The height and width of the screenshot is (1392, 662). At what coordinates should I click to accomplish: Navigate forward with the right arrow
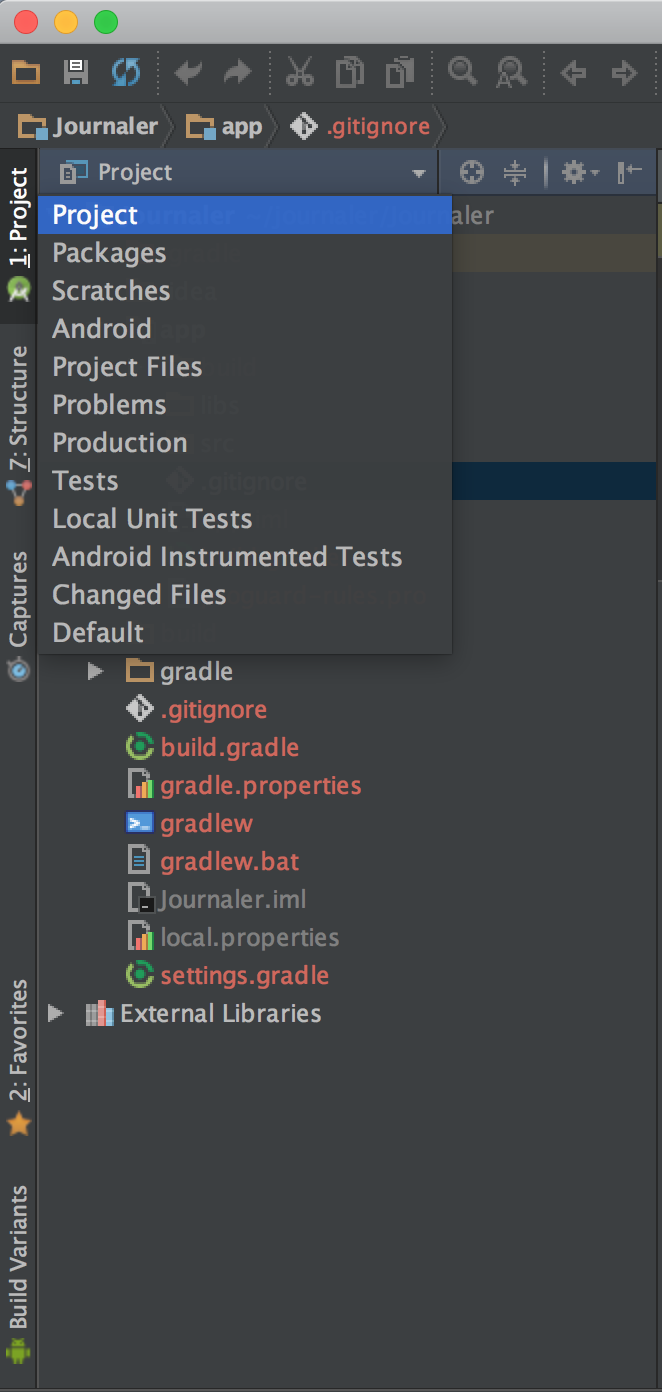(624, 72)
